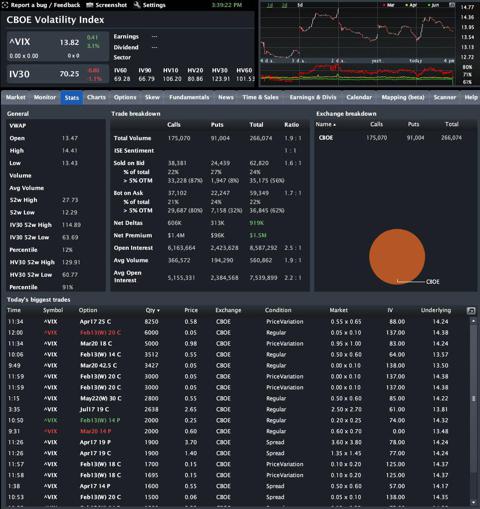Viewport: 480px width, 509px height.
Task: Click the trades list scroll-down arrow
Action: pos(473,502)
